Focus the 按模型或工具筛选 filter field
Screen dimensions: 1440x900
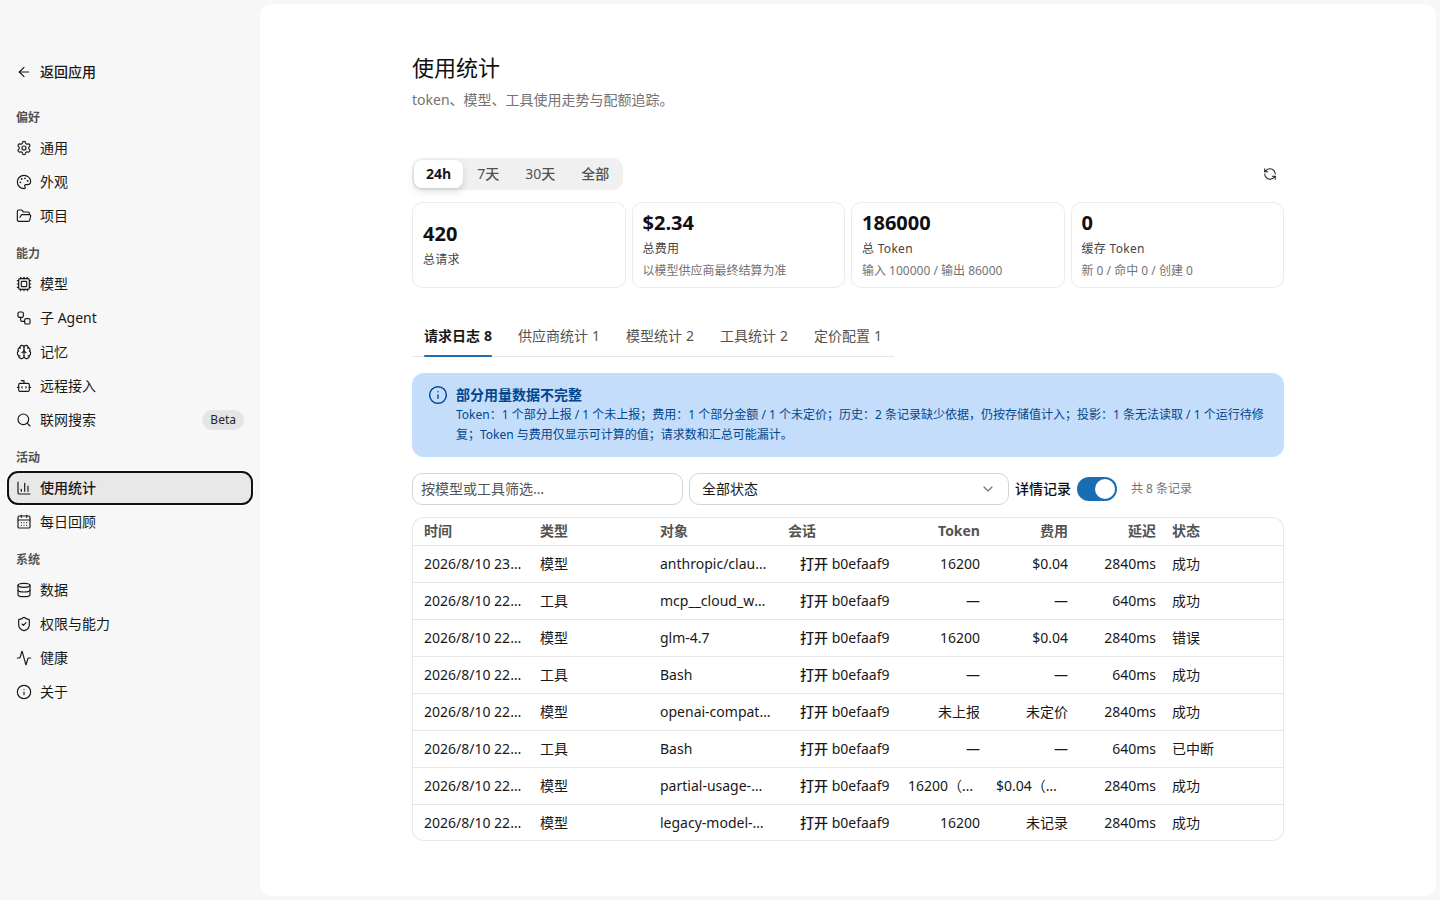547,489
